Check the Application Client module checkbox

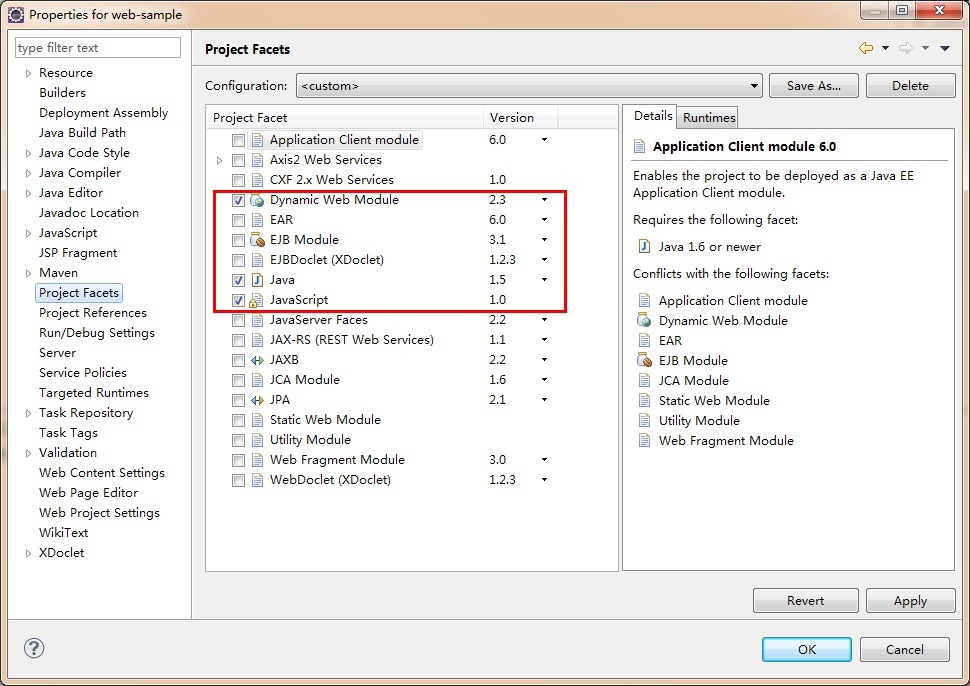pyautogui.click(x=238, y=140)
